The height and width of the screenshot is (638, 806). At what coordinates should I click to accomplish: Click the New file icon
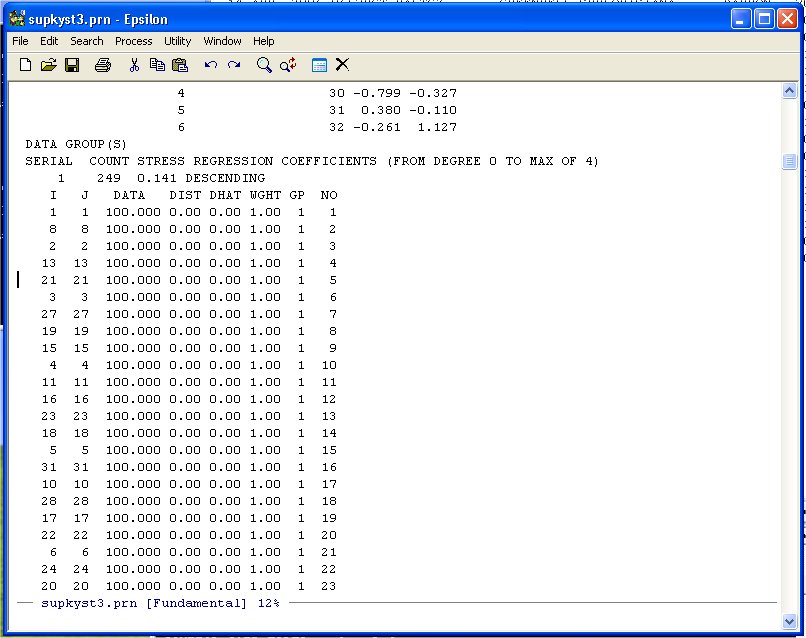[x=26, y=65]
